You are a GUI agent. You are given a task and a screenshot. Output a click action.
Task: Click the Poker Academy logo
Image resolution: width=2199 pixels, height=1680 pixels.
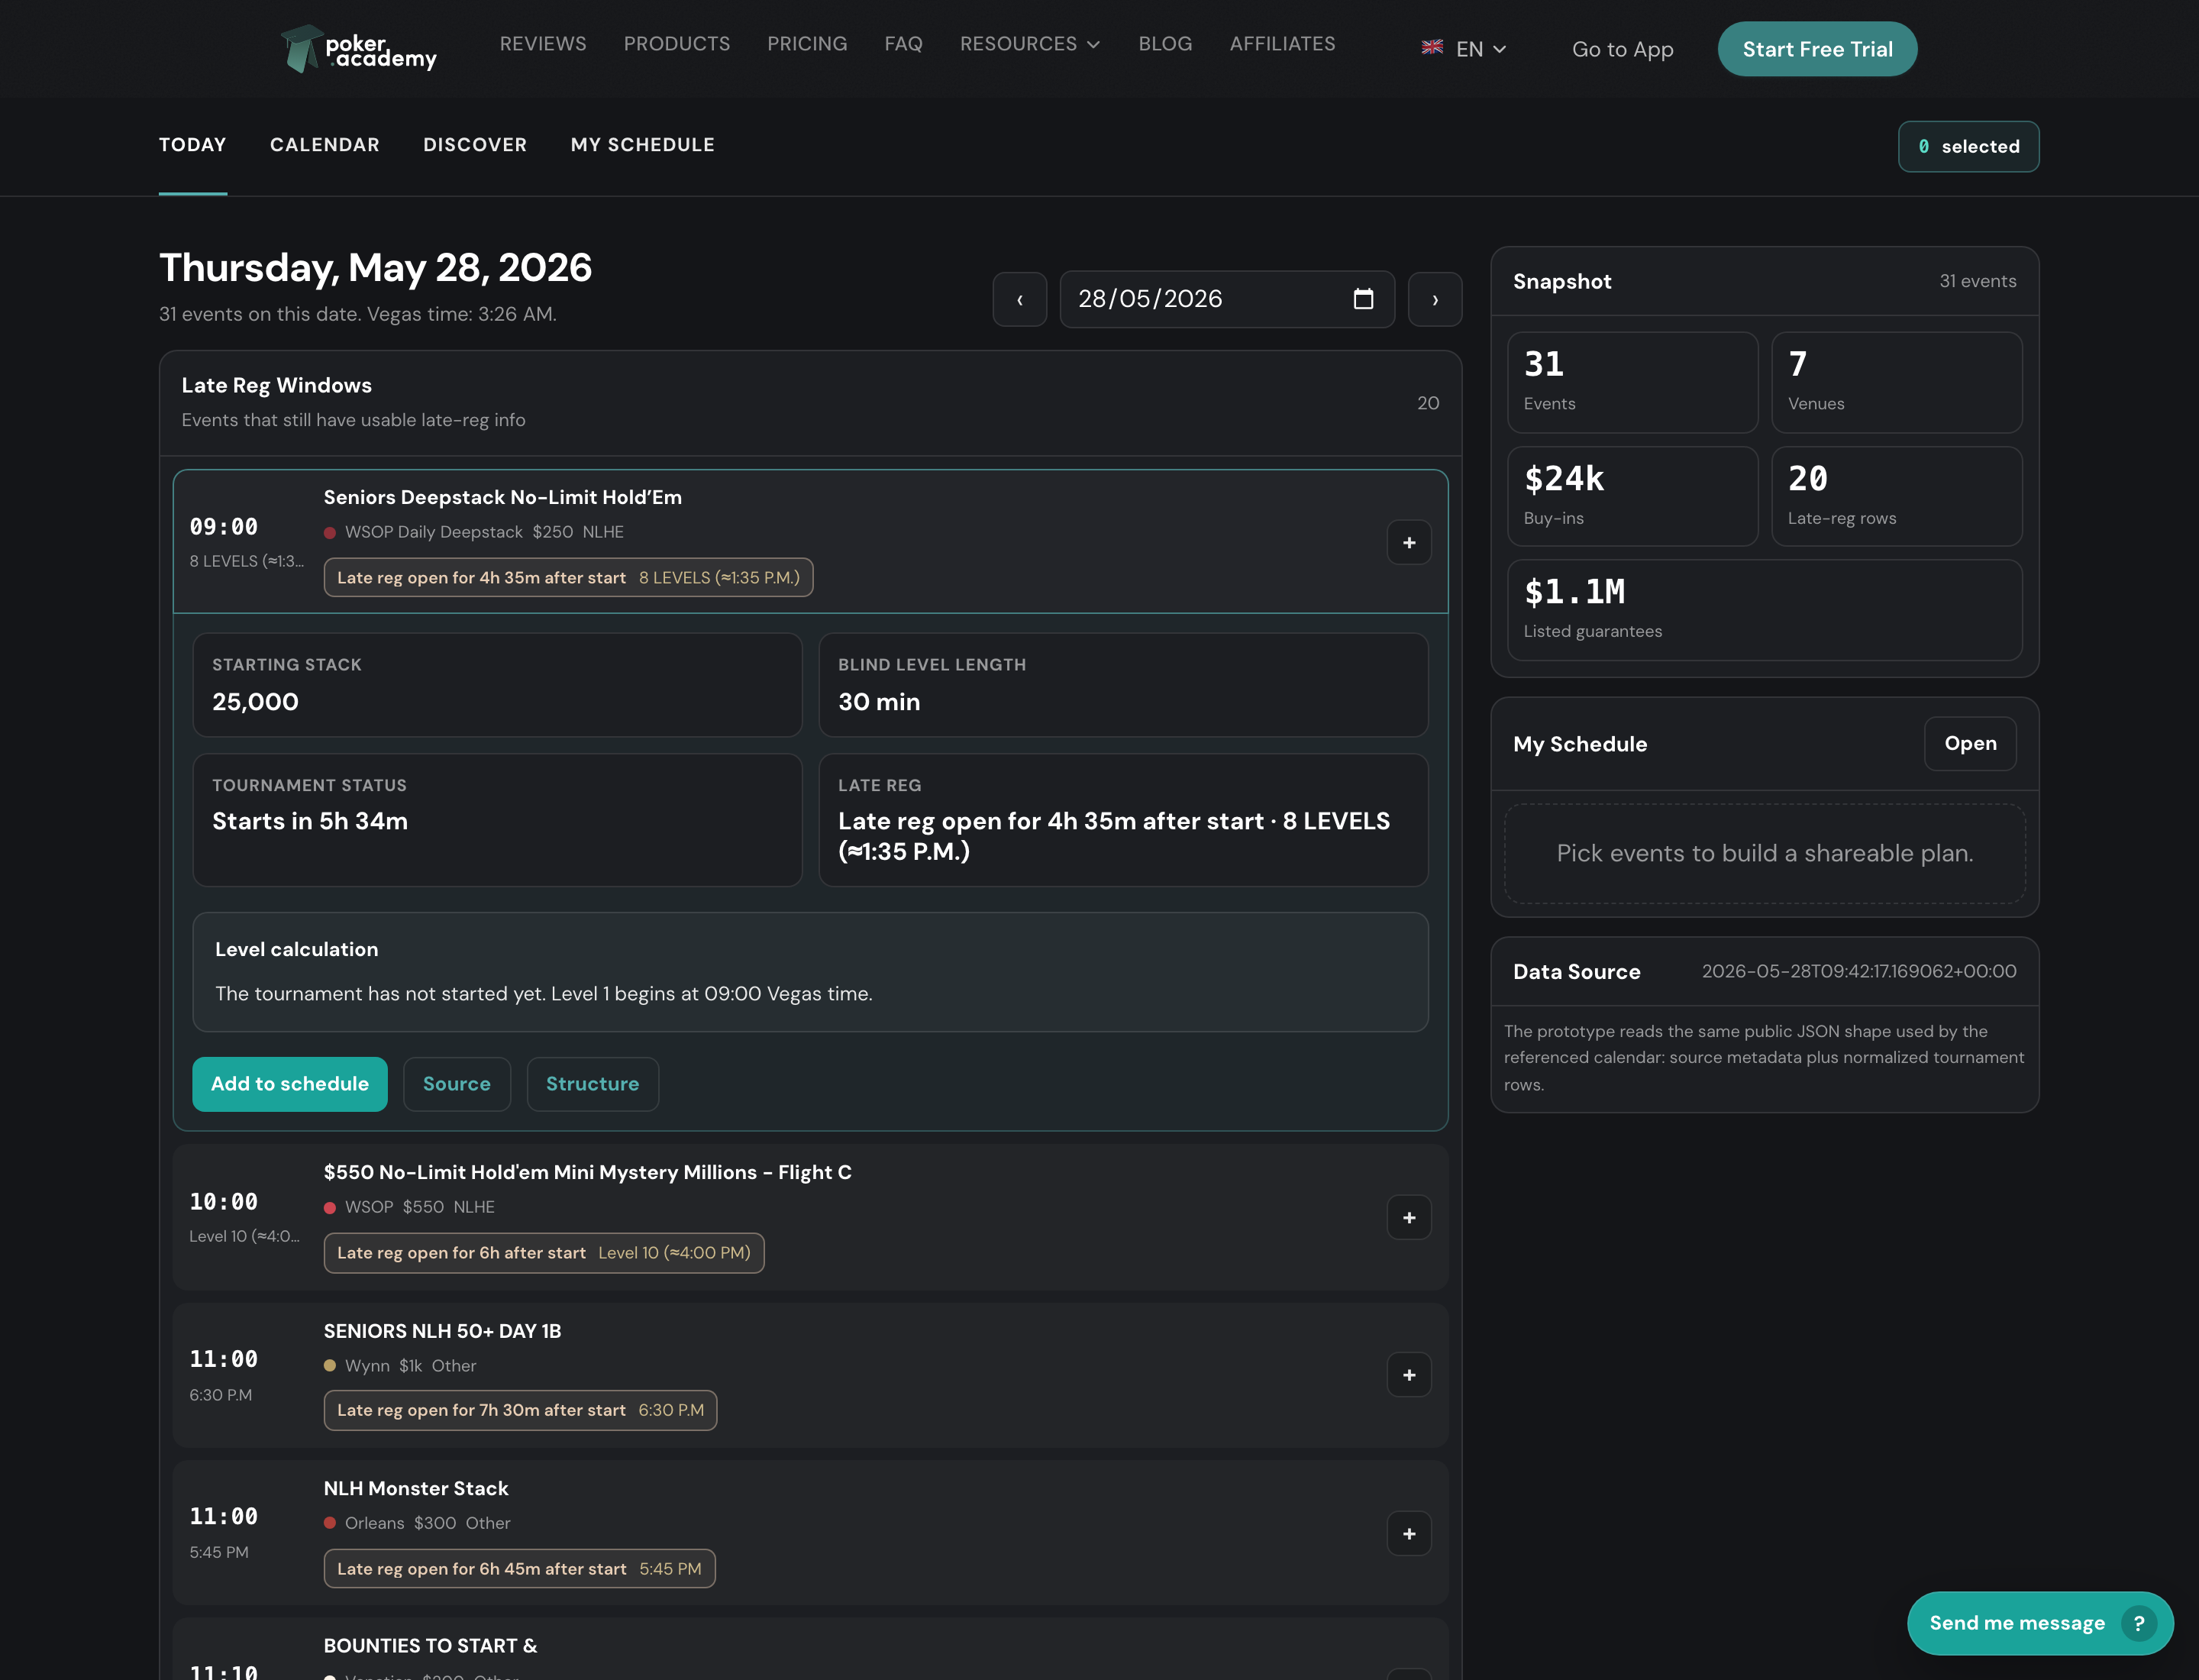(x=359, y=49)
